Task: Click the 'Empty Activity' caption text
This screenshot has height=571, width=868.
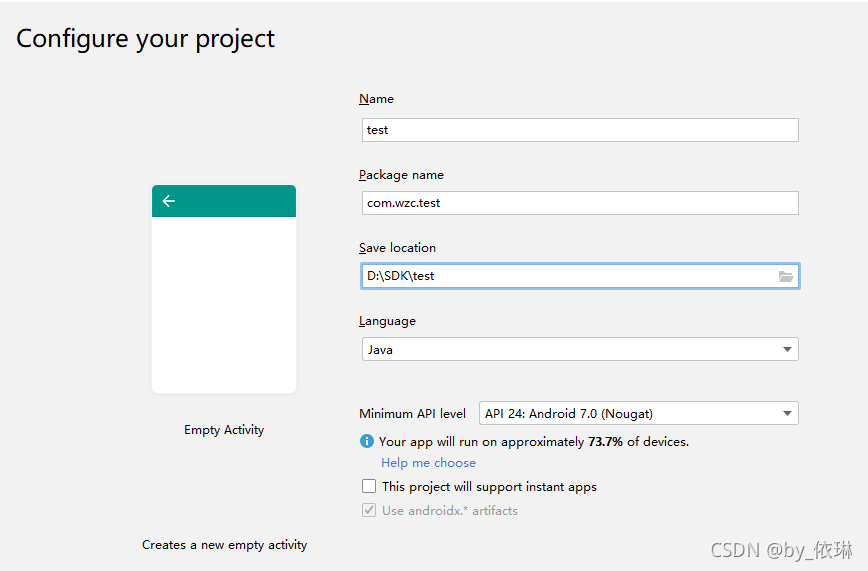Action: point(224,430)
